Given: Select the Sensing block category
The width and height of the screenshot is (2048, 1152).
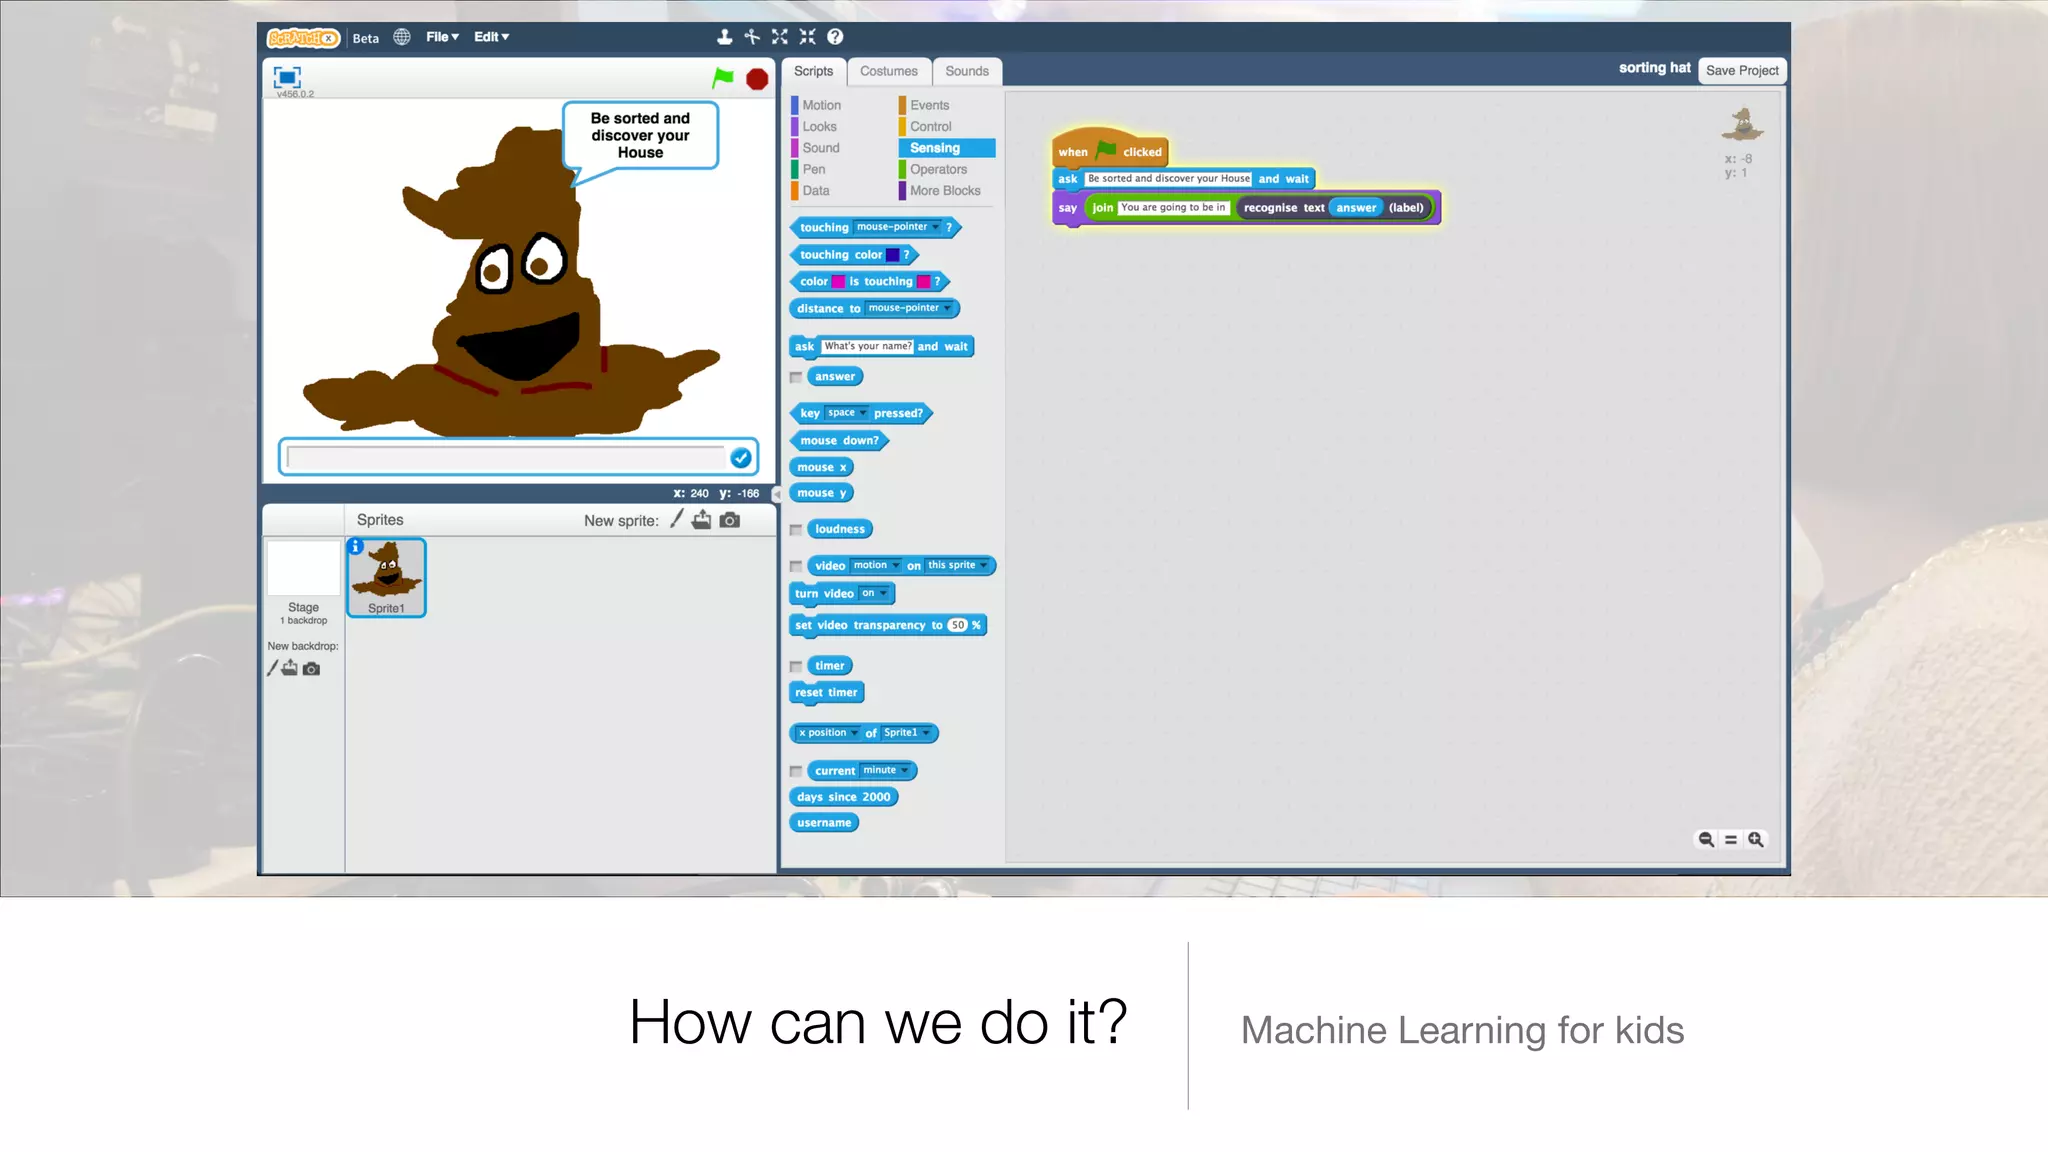Looking at the screenshot, I should [946, 148].
